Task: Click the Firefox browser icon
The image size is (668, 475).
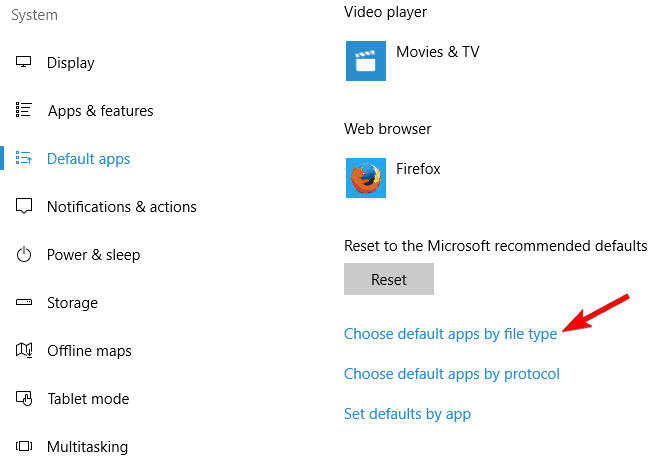Action: (366, 178)
